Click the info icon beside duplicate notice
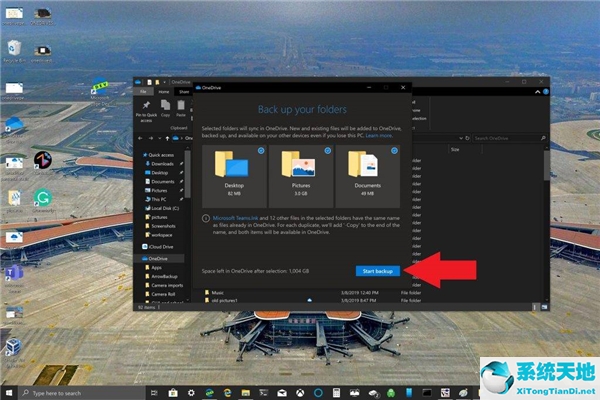 click(206, 219)
